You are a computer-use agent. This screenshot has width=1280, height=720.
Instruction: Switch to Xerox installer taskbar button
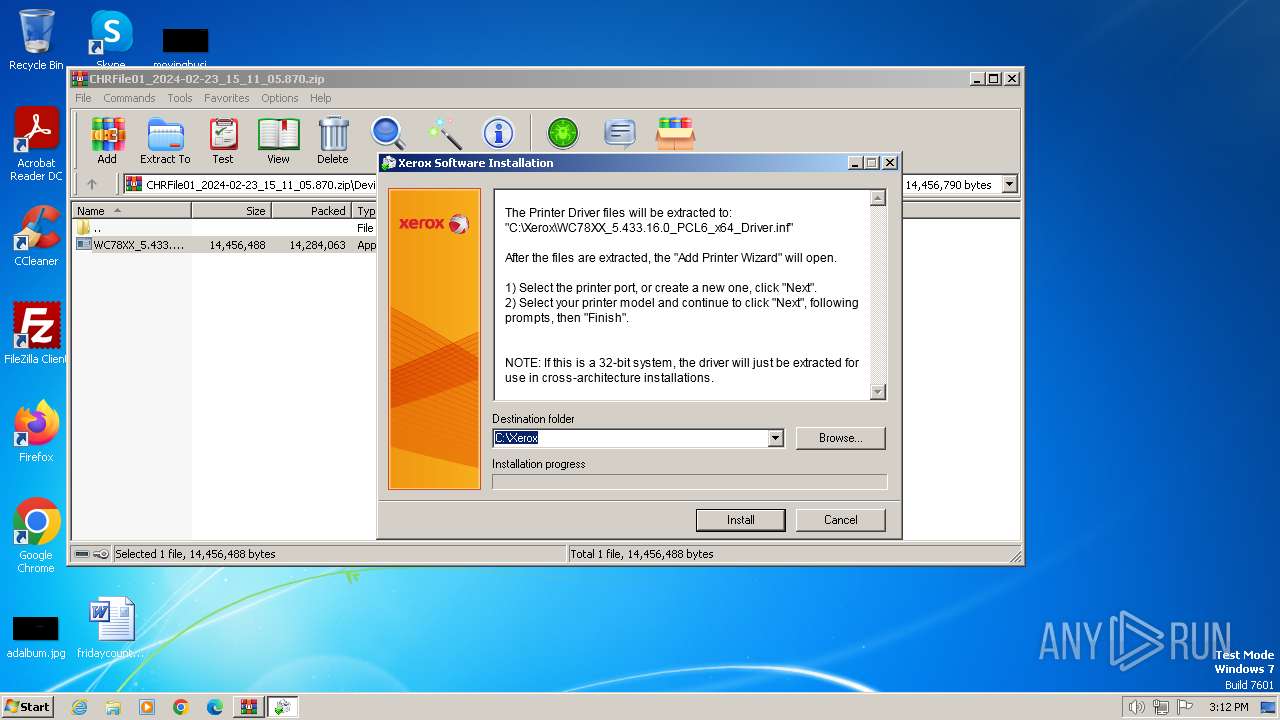pos(282,707)
